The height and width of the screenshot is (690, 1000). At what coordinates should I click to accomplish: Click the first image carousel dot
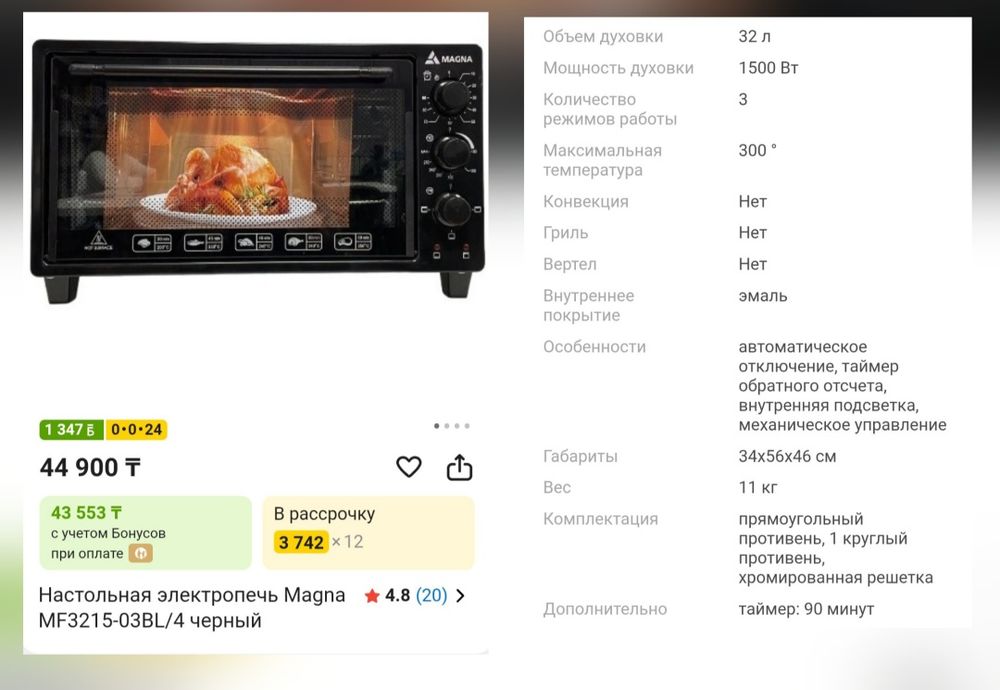[x=436, y=426]
